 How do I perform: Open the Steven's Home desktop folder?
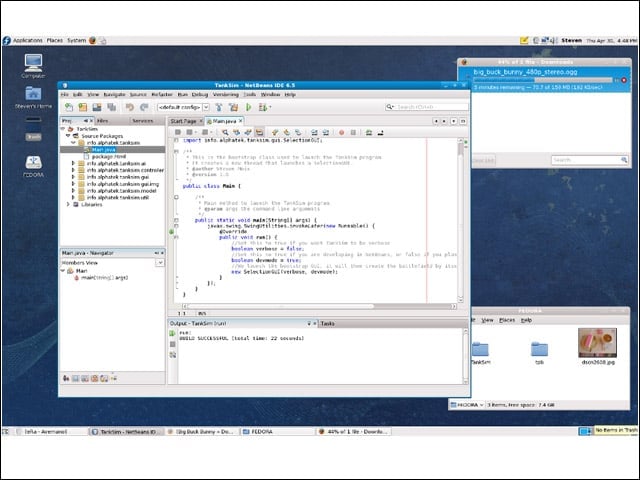33,97
